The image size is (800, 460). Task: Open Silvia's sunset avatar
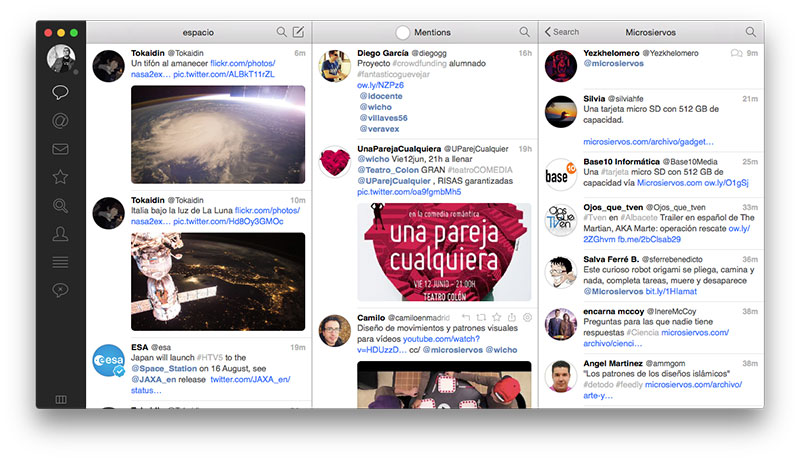pos(561,112)
